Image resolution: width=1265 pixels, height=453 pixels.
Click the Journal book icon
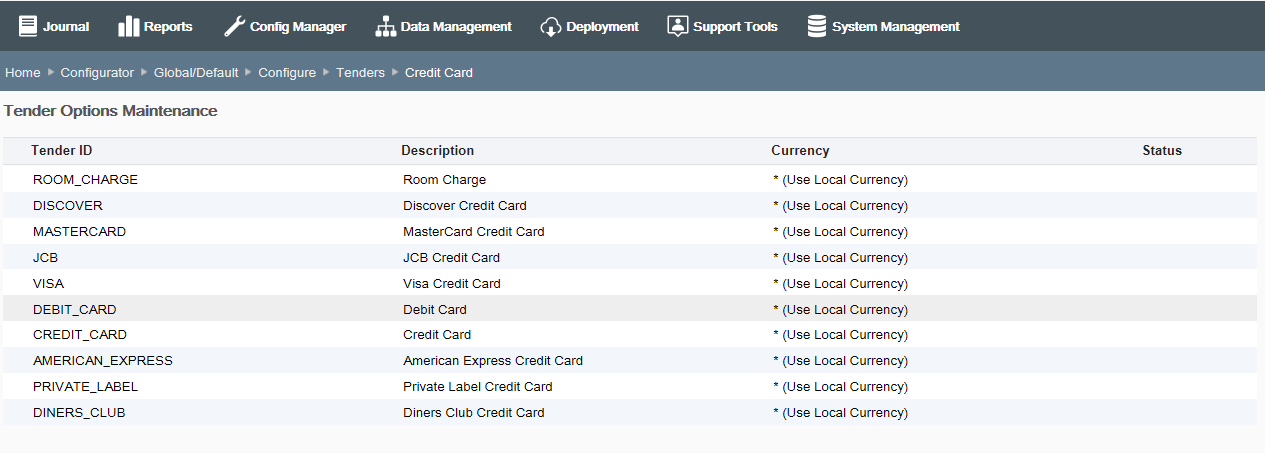tap(27, 27)
